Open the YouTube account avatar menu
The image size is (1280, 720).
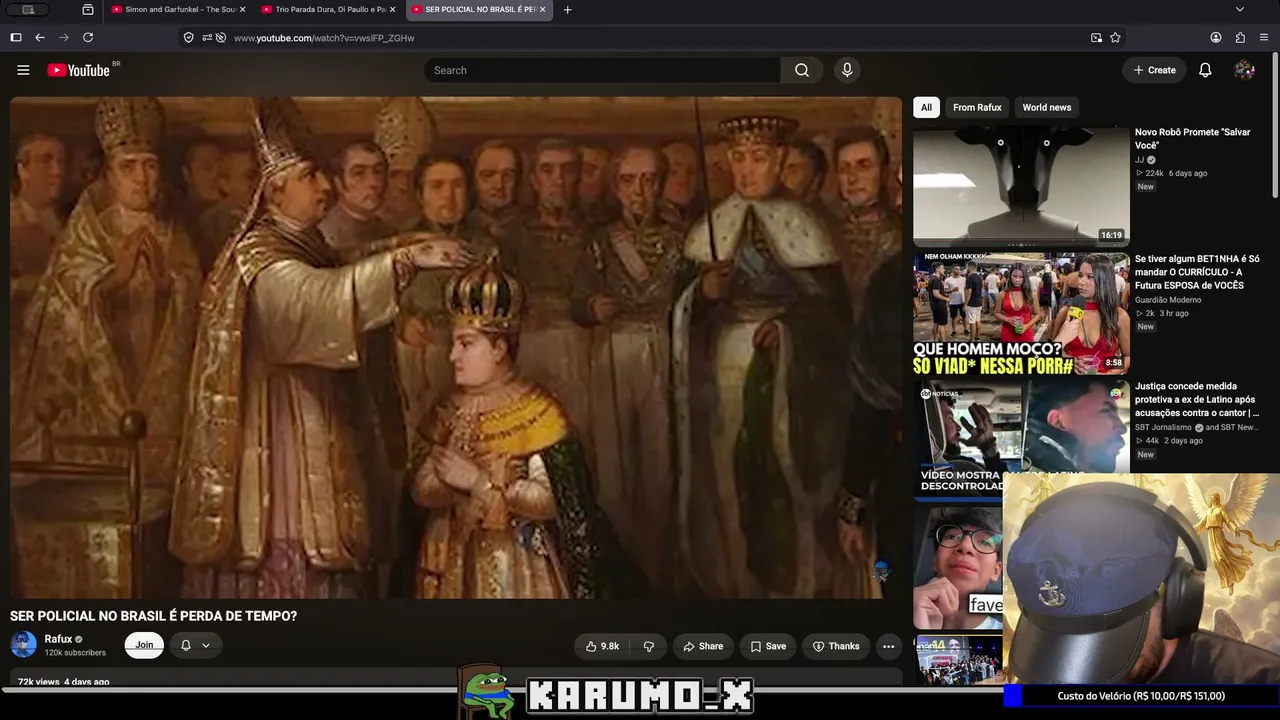pyautogui.click(x=1244, y=70)
